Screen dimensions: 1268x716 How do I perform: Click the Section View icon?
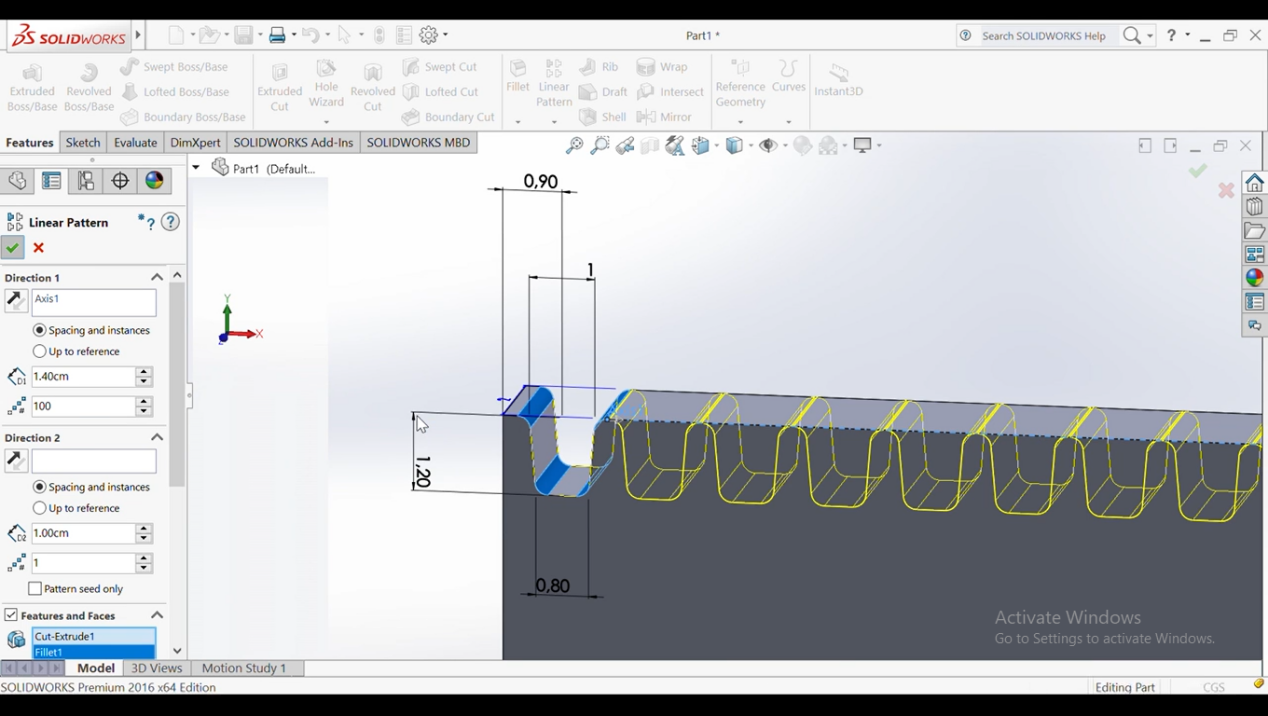(650, 146)
